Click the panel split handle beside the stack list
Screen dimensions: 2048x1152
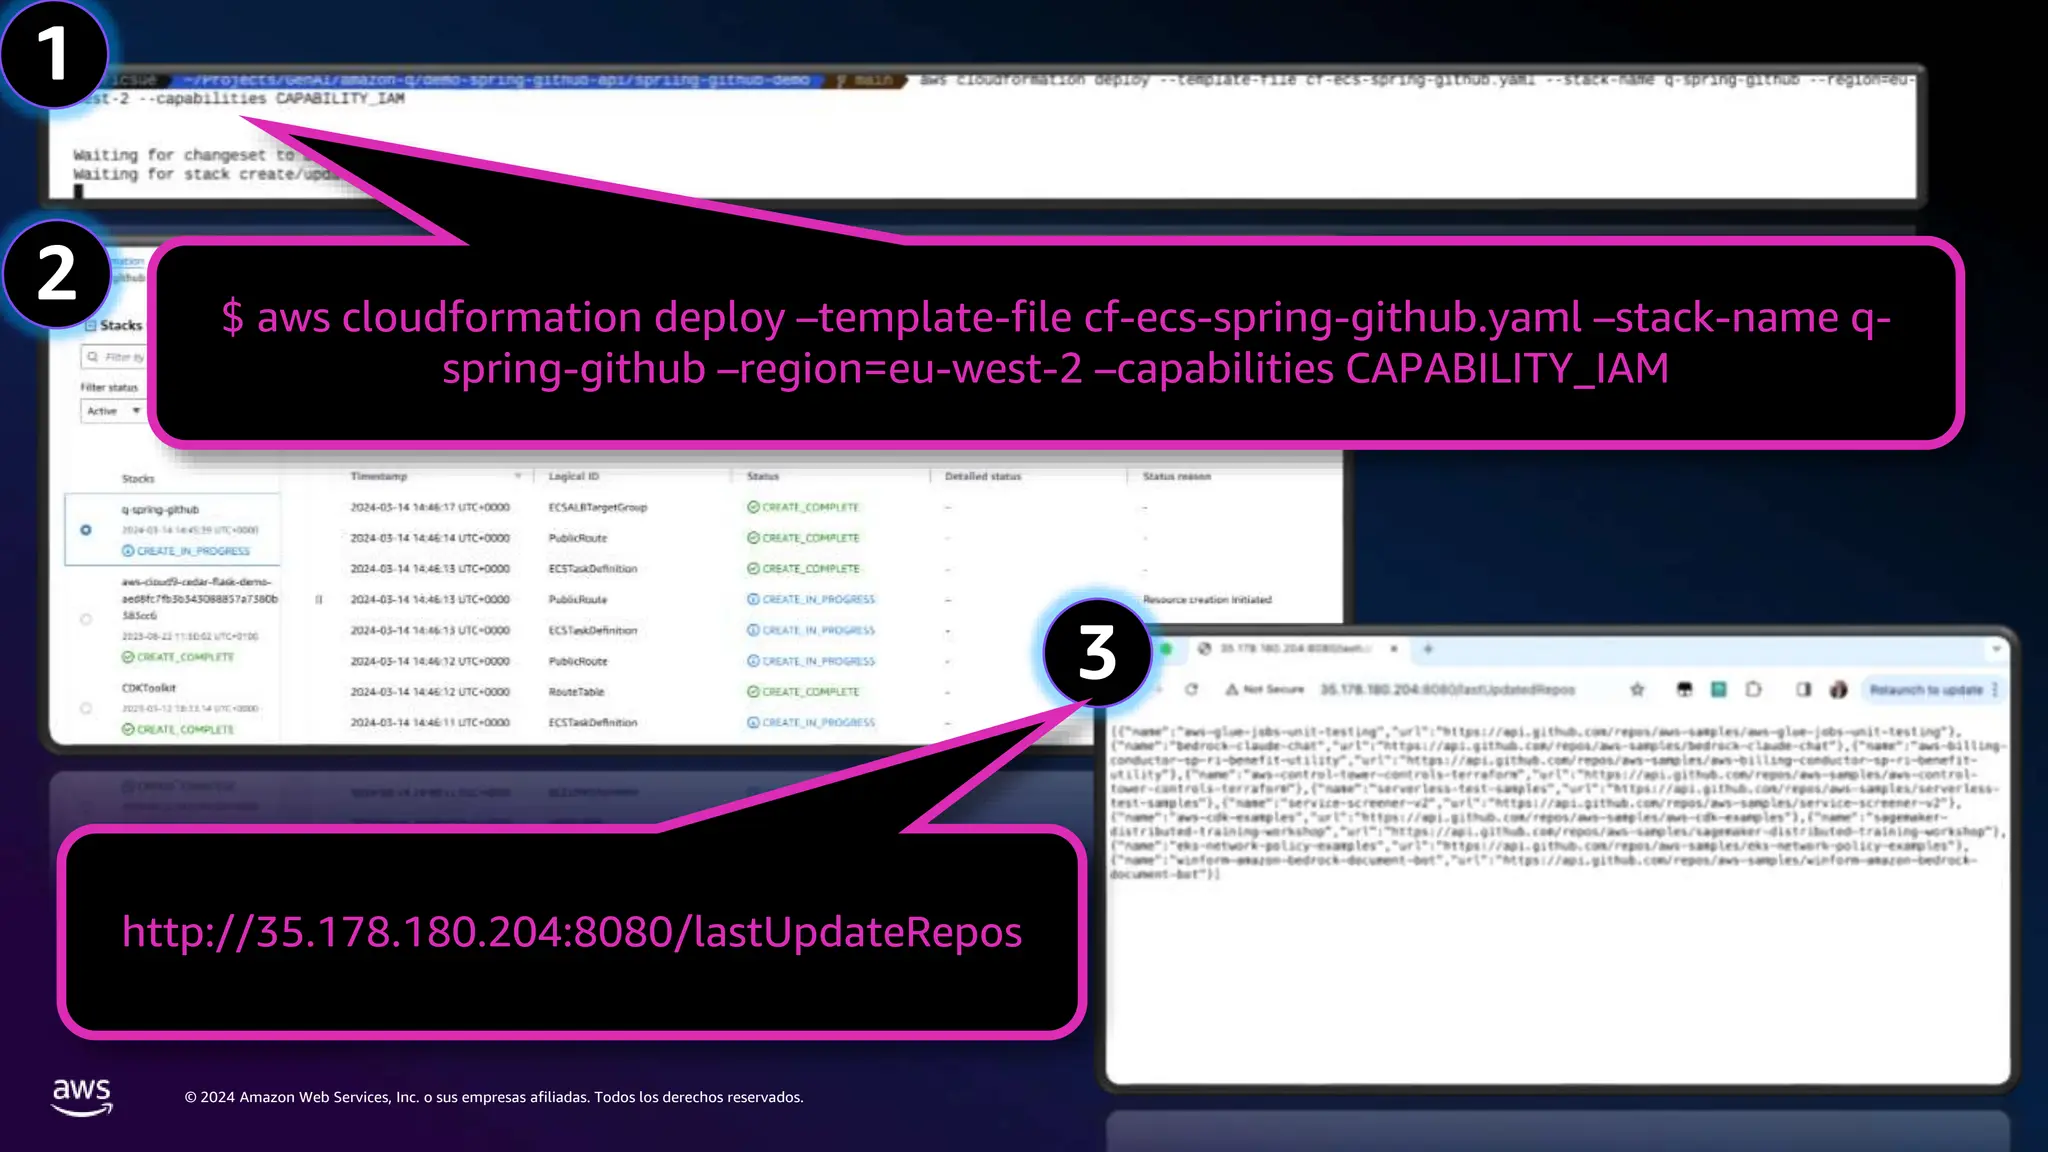point(319,600)
